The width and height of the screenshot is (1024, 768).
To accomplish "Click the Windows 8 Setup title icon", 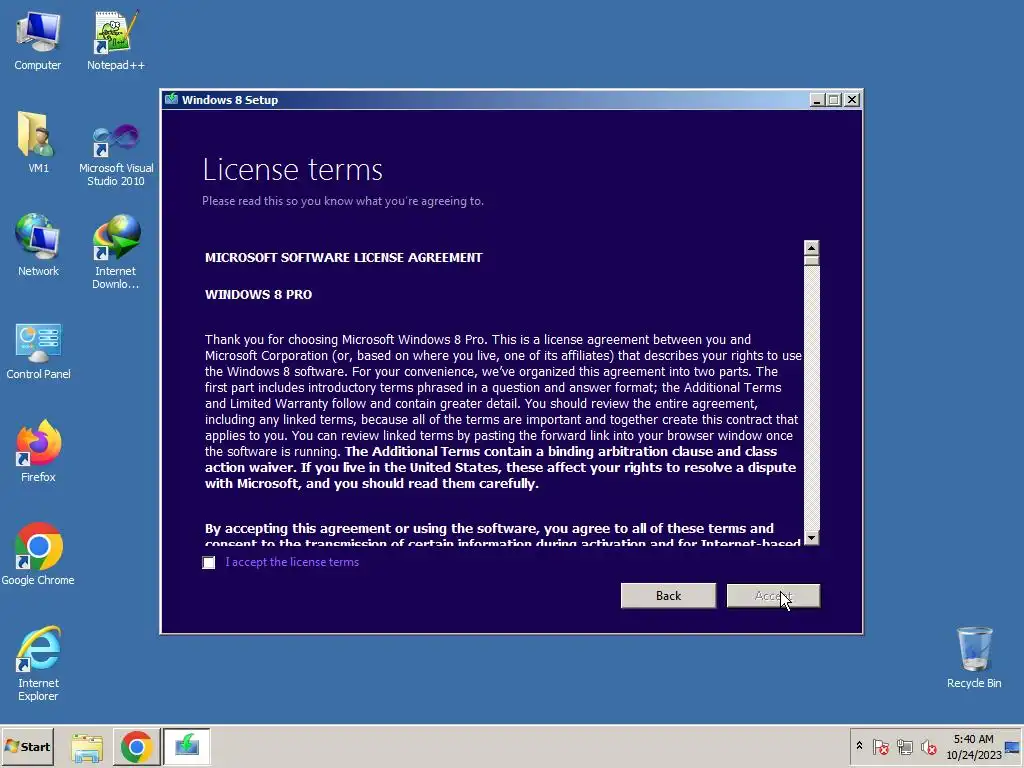I will [x=171, y=99].
